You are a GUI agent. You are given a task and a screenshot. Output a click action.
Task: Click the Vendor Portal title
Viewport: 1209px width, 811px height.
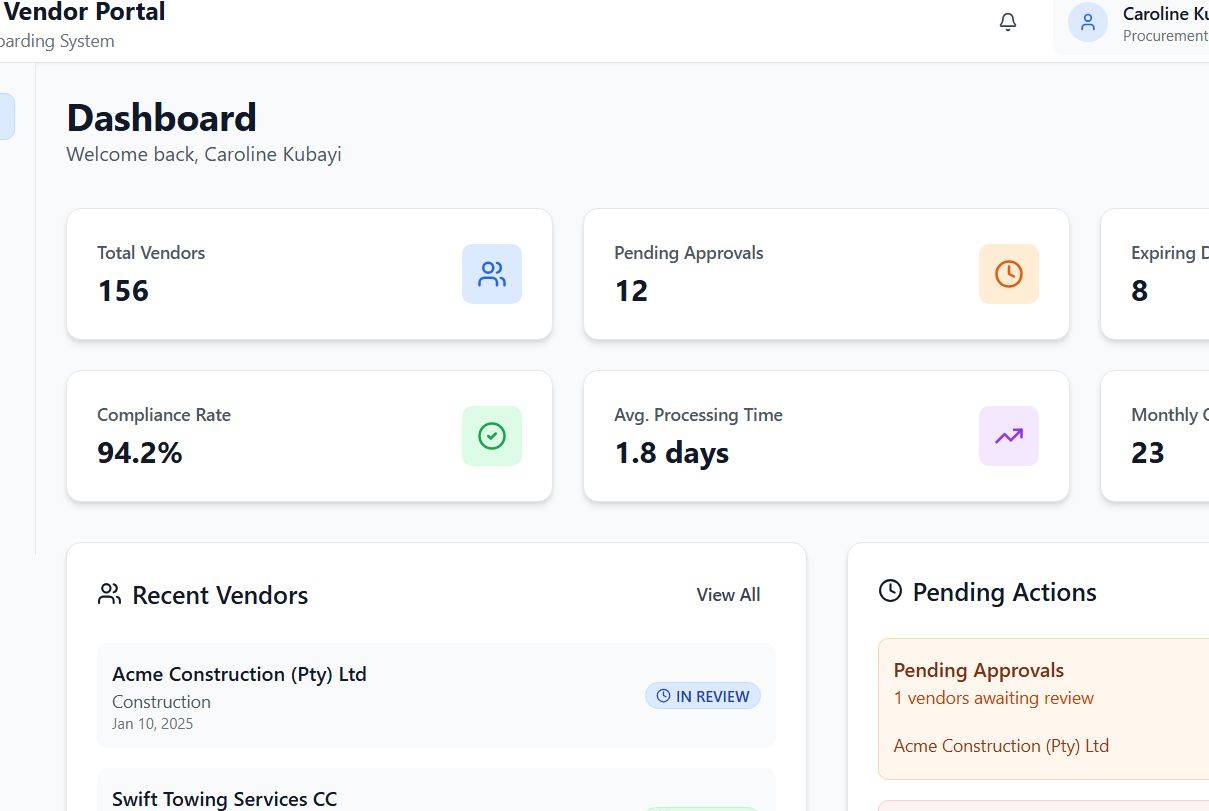tap(84, 13)
